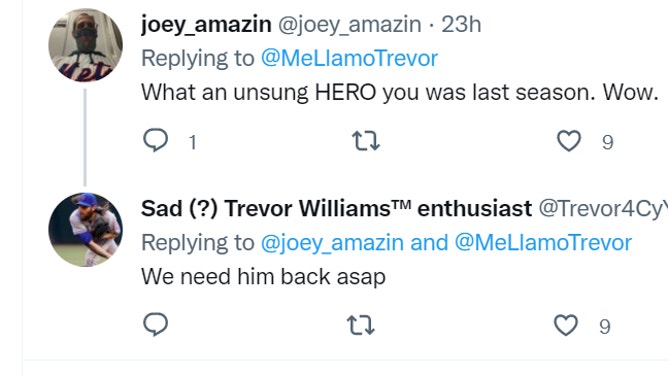
Task: Like the 'We need him back asap' tweet
Action: click(x=566, y=325)
